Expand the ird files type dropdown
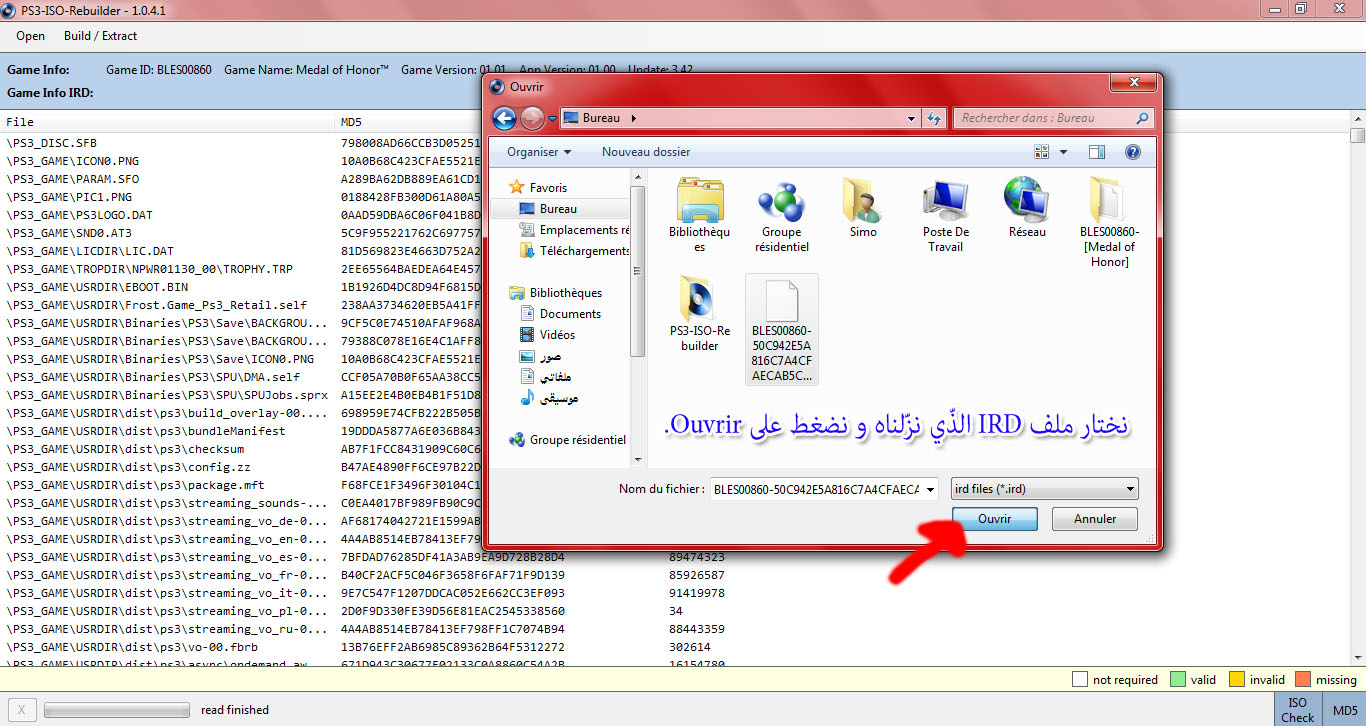This screenshot has width=1366, height=726. coord(1044,489)
